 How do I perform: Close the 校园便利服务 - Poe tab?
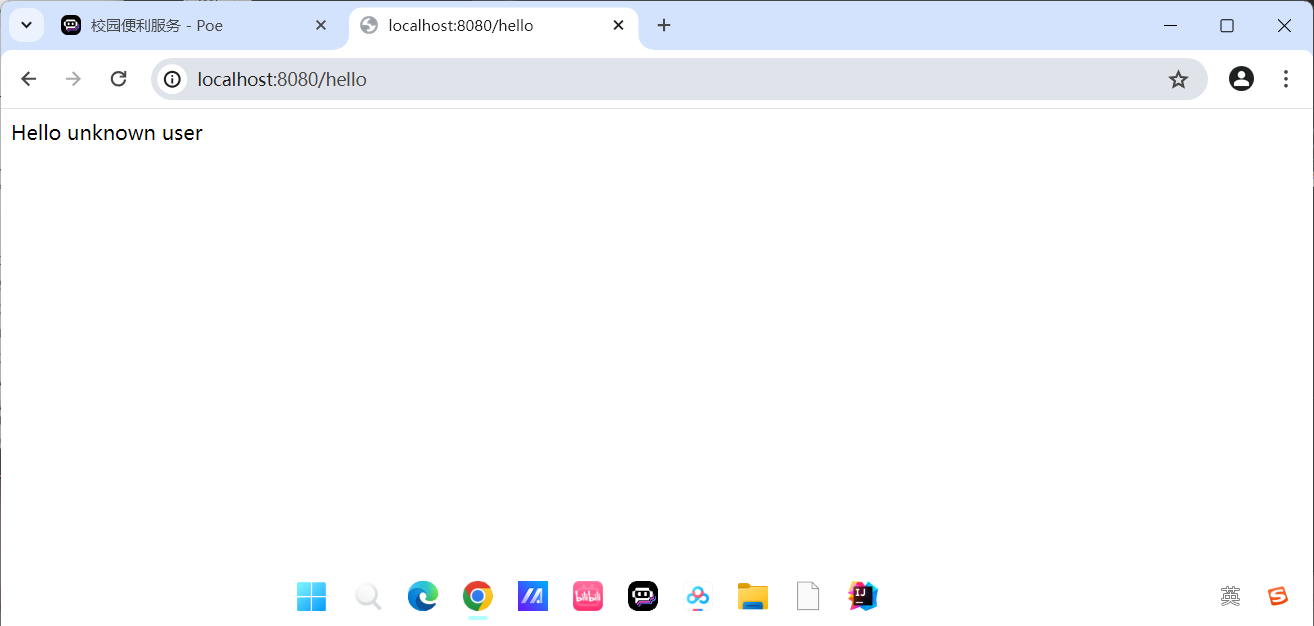(x=321, y=26)
